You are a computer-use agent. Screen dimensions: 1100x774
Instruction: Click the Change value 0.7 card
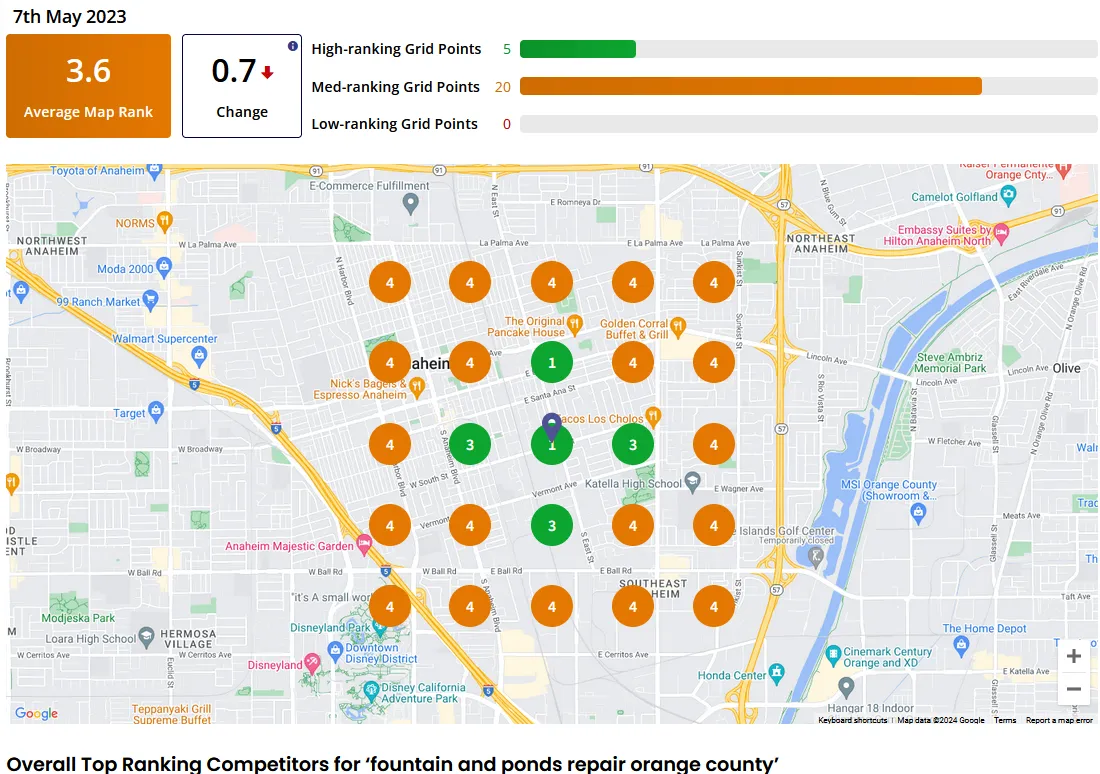click(x=242, y=86)
